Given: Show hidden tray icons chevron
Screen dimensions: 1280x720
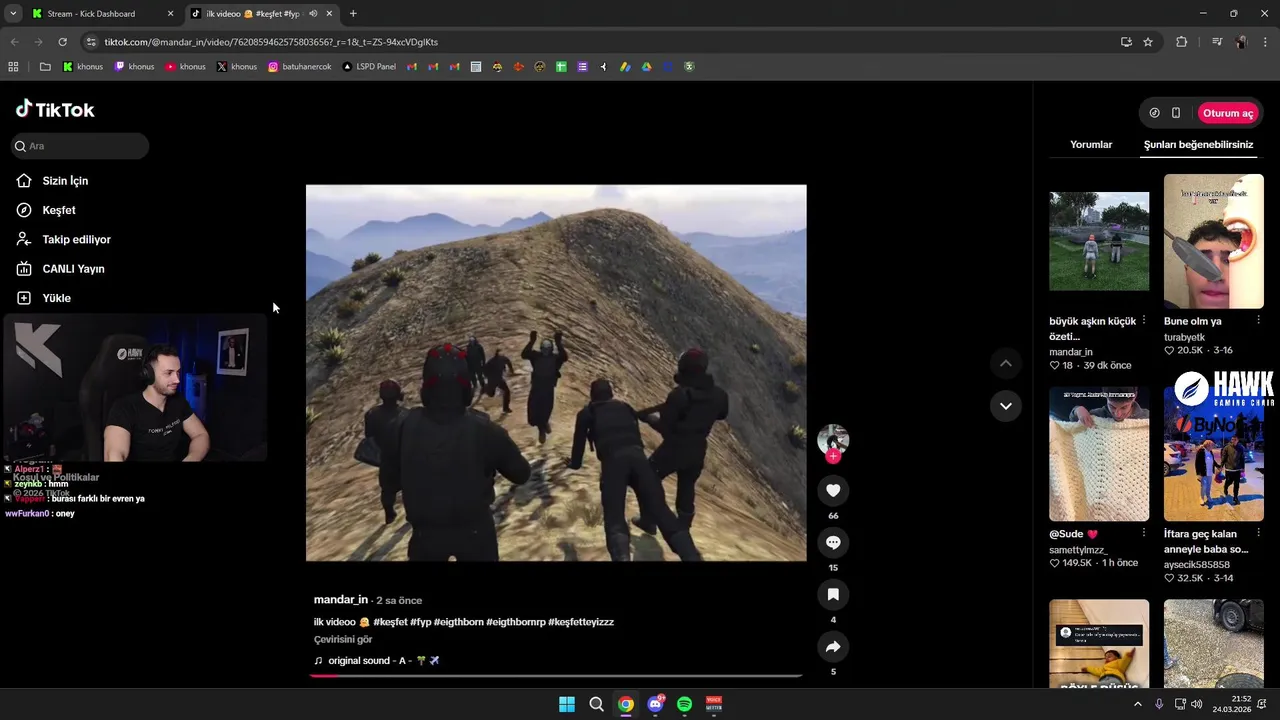Looking at the screenshot, I should point(1137,704).
